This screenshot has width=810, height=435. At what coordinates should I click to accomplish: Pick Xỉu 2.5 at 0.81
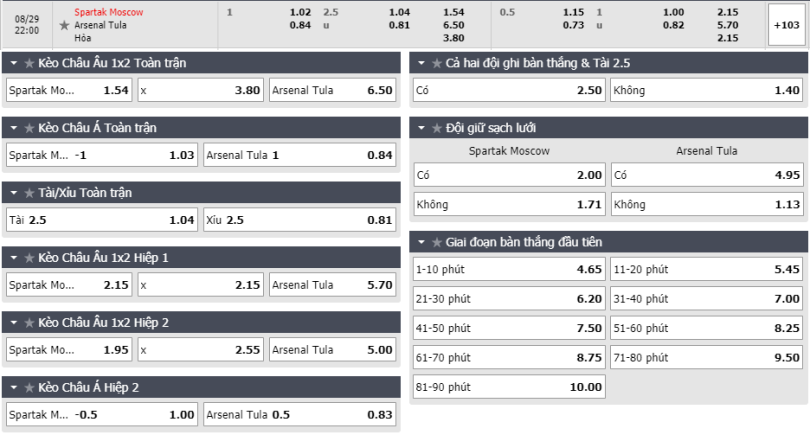pyautogui.click(x=300, y=220)
